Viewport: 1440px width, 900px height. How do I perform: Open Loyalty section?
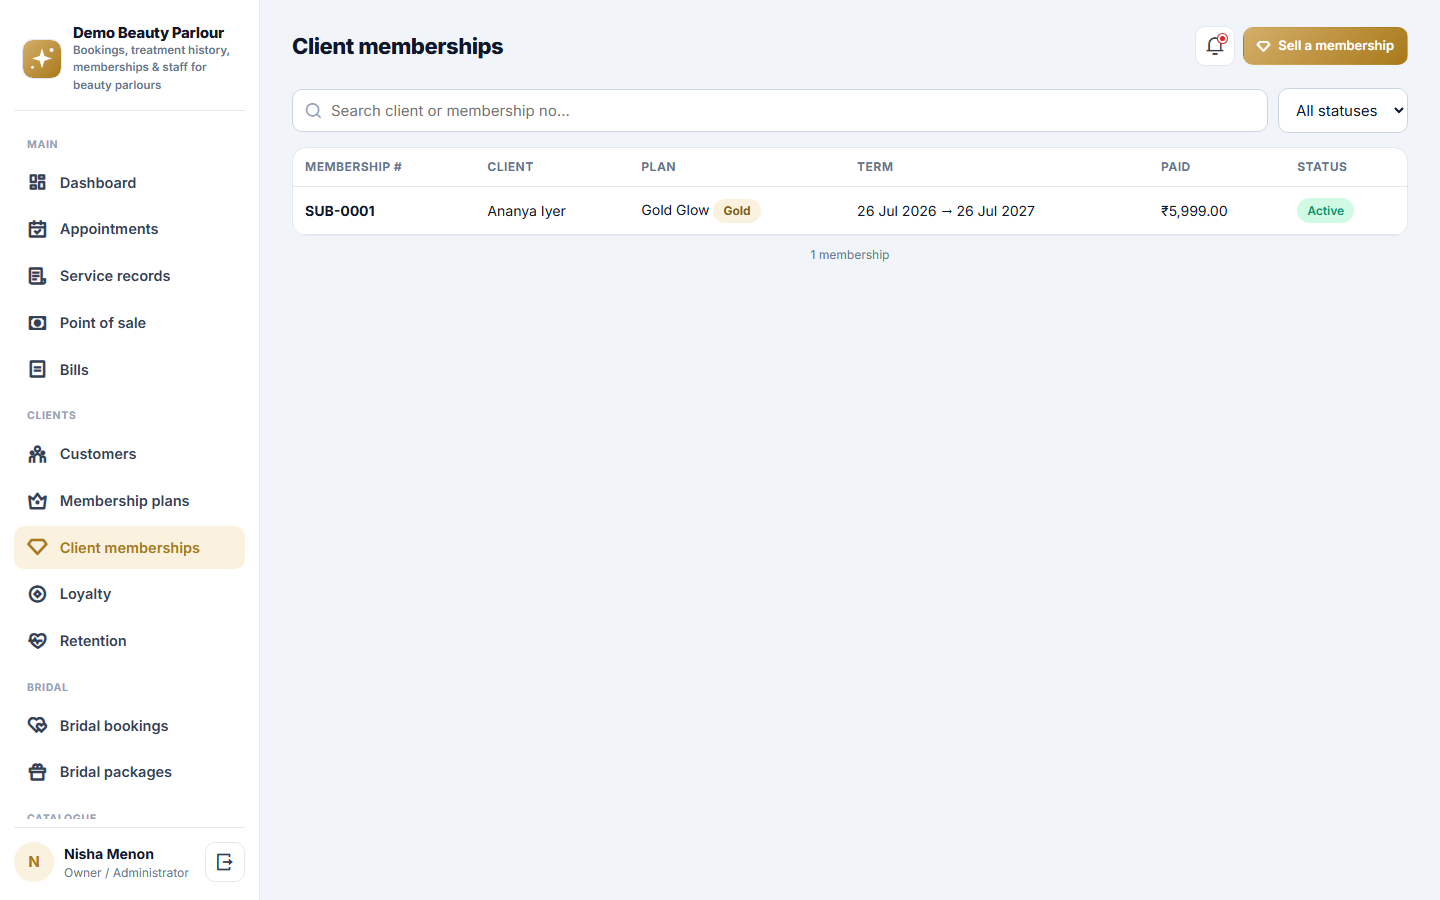(x=129, y=594)
